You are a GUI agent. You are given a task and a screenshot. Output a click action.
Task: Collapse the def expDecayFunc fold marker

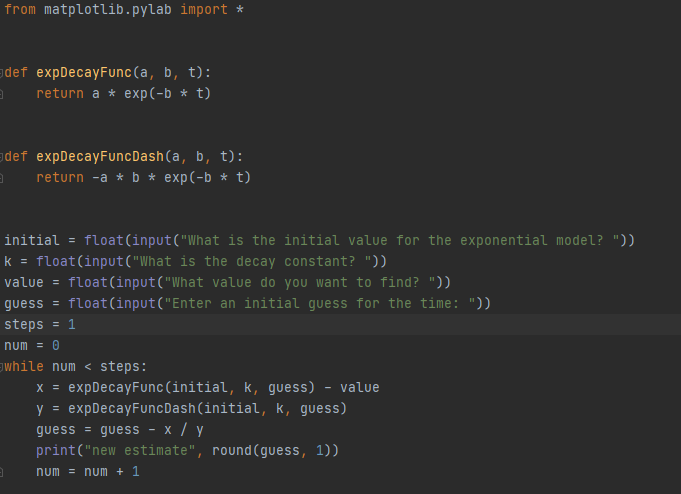point(2,73)
